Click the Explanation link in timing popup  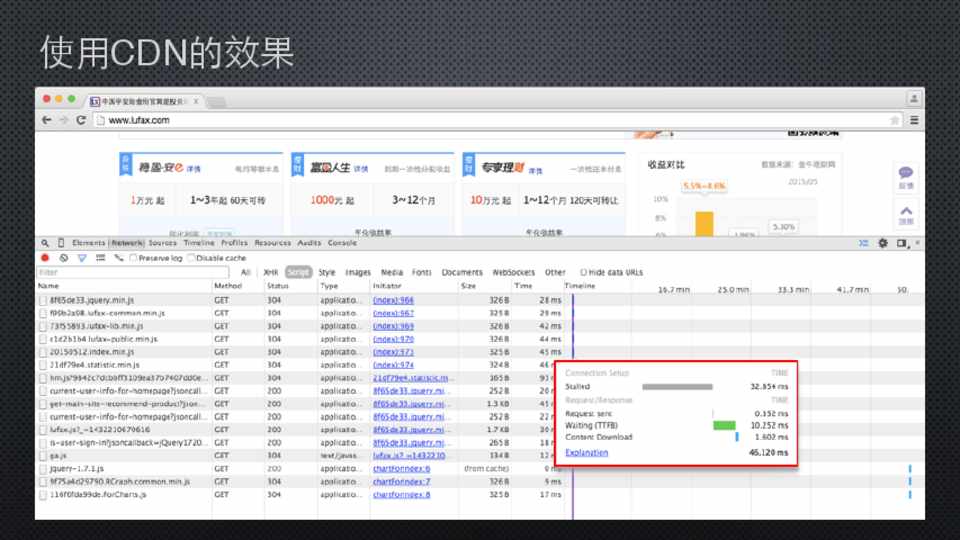tap(586, 453)
